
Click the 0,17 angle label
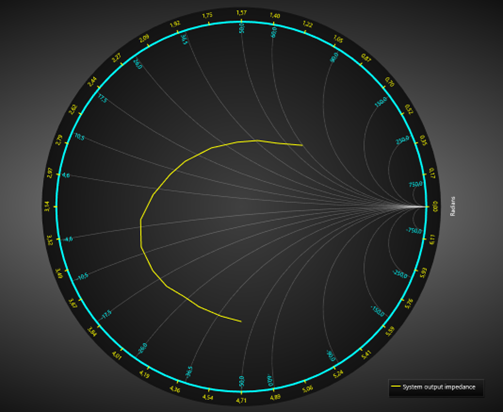[432, 173]
